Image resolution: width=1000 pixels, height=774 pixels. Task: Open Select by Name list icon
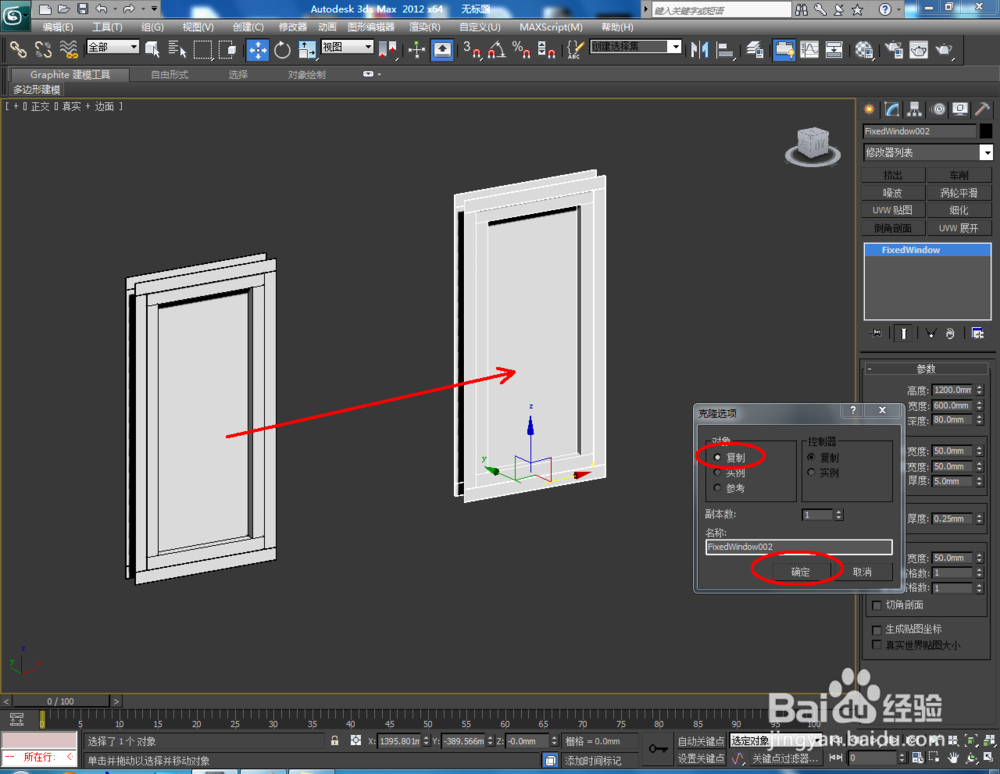coord(177,49)
